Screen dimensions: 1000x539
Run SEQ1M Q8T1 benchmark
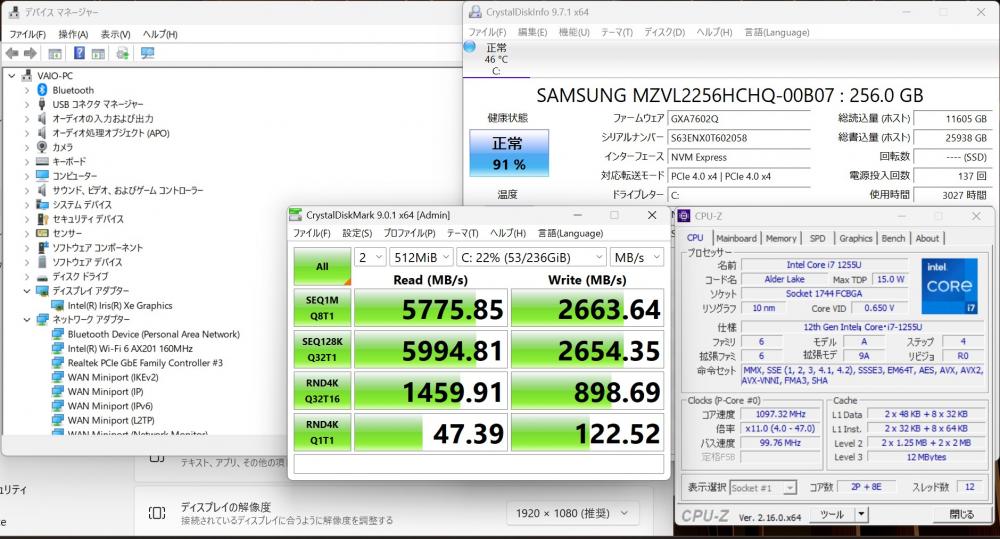tap(322, 307)
